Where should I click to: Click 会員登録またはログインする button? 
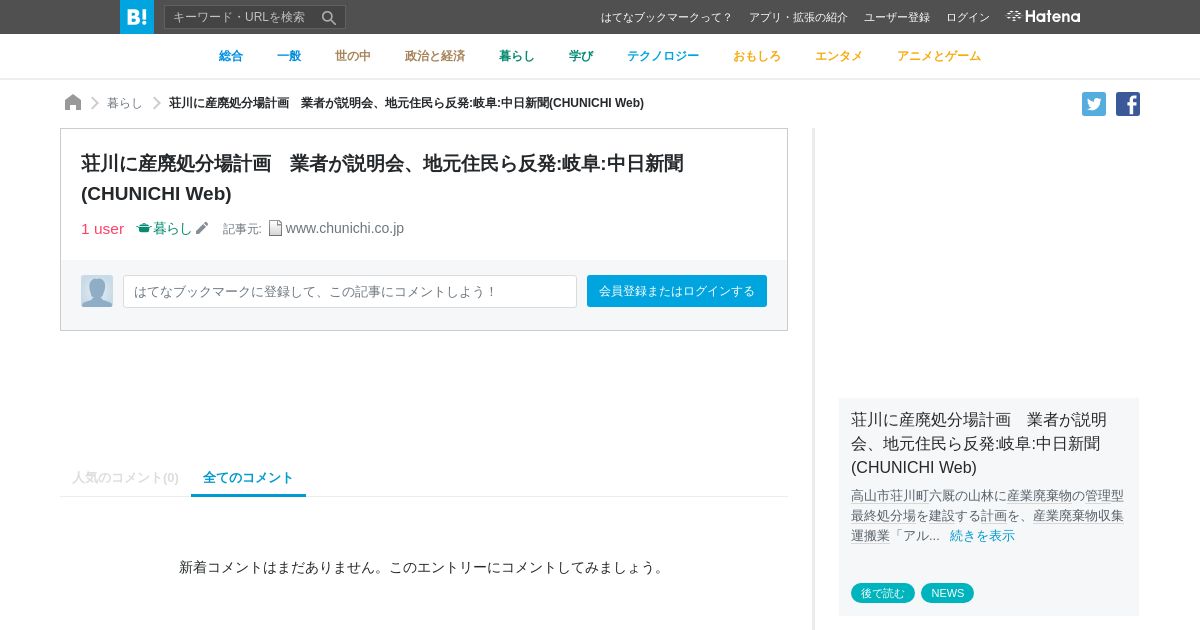tap(677, 291)
